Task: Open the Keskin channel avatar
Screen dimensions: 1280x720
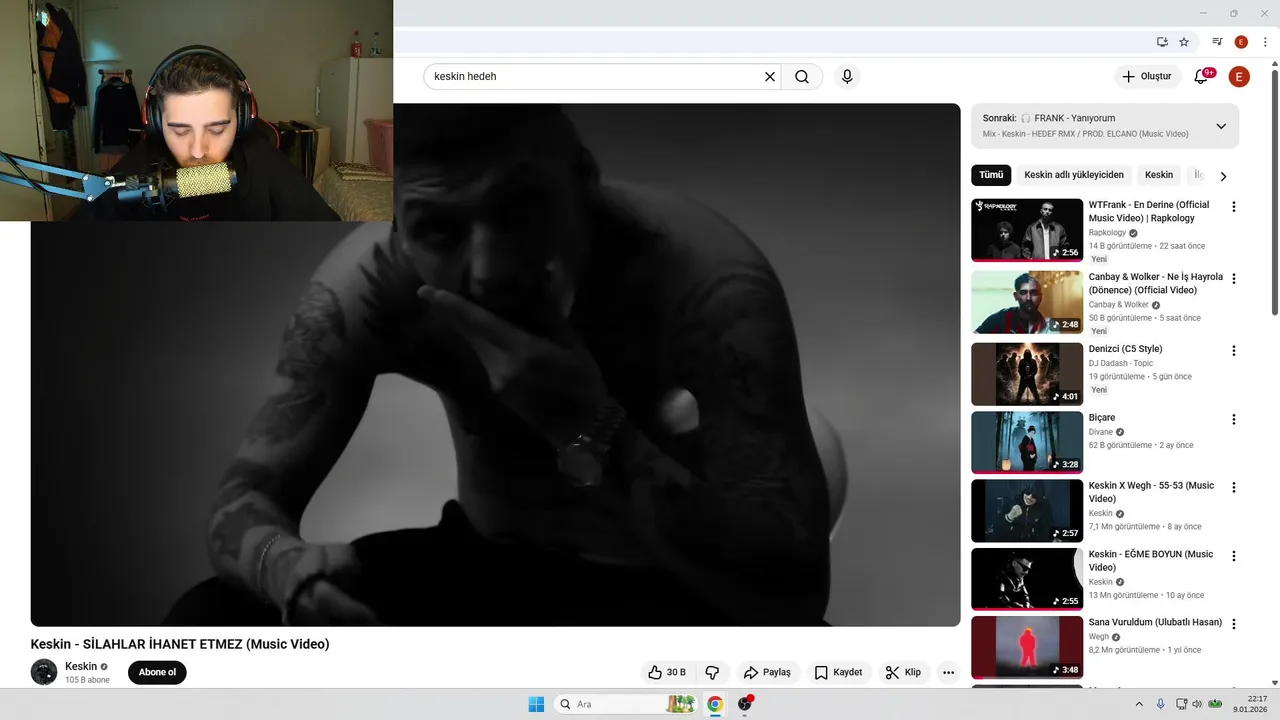Action: point(44,672)
